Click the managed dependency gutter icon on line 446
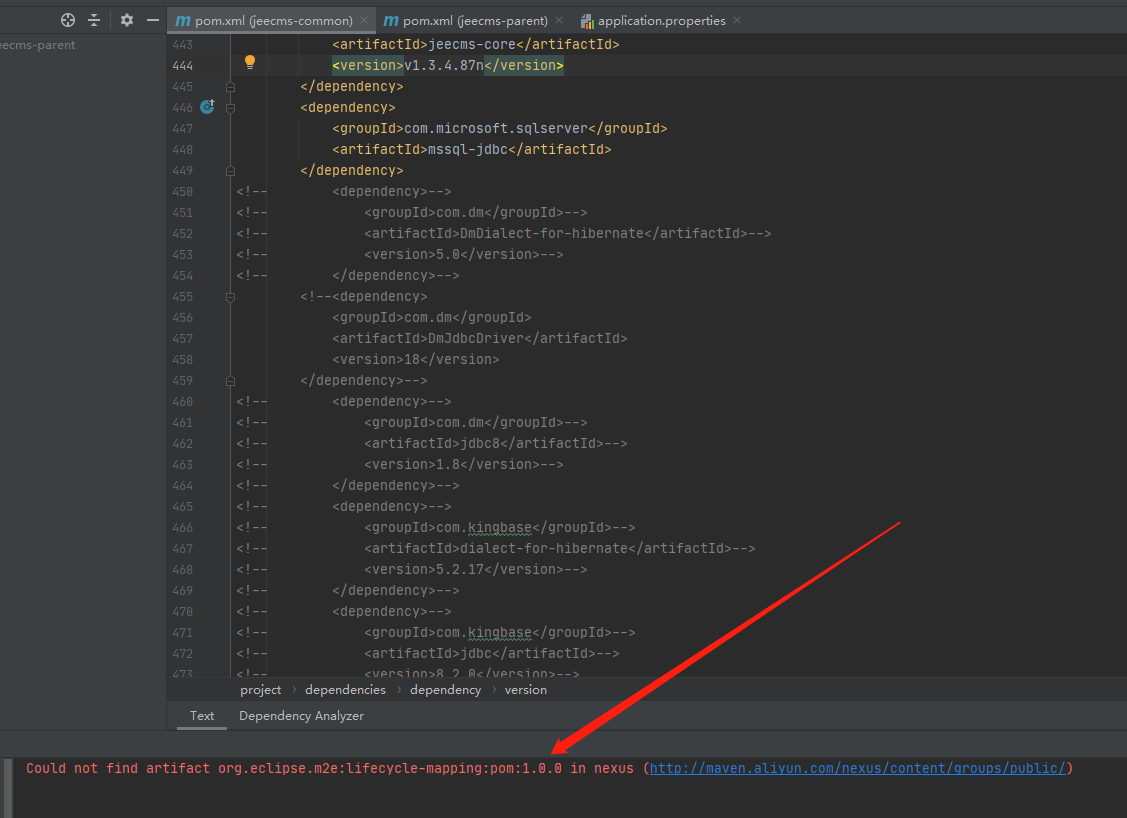This screenshot has width=1127, height=818. click(207, 107)
